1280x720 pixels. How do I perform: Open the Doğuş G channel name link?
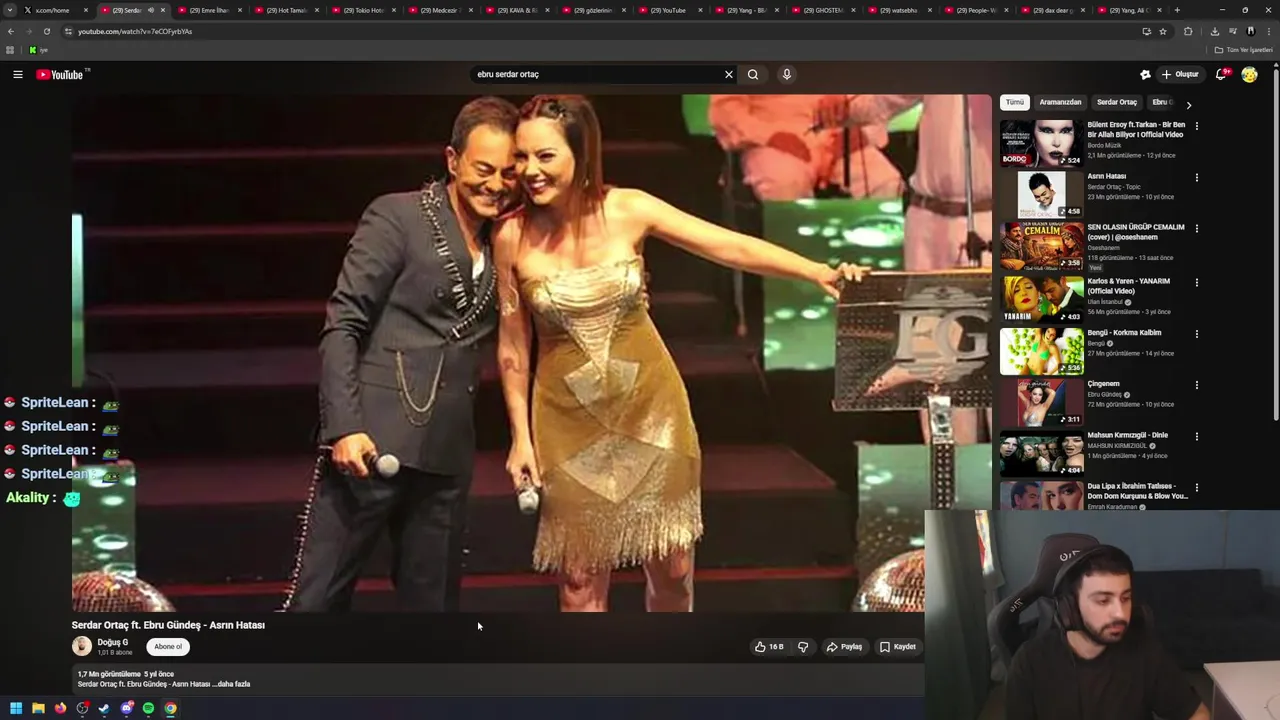pyautogui.click(x=112, y=642)
